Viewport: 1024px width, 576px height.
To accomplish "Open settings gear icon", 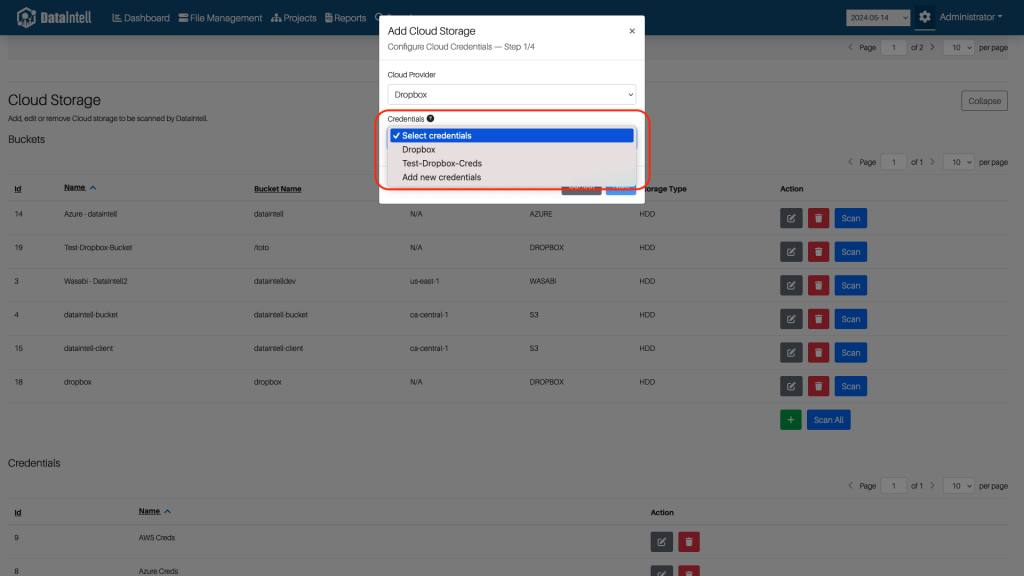I will coord(925,17).
